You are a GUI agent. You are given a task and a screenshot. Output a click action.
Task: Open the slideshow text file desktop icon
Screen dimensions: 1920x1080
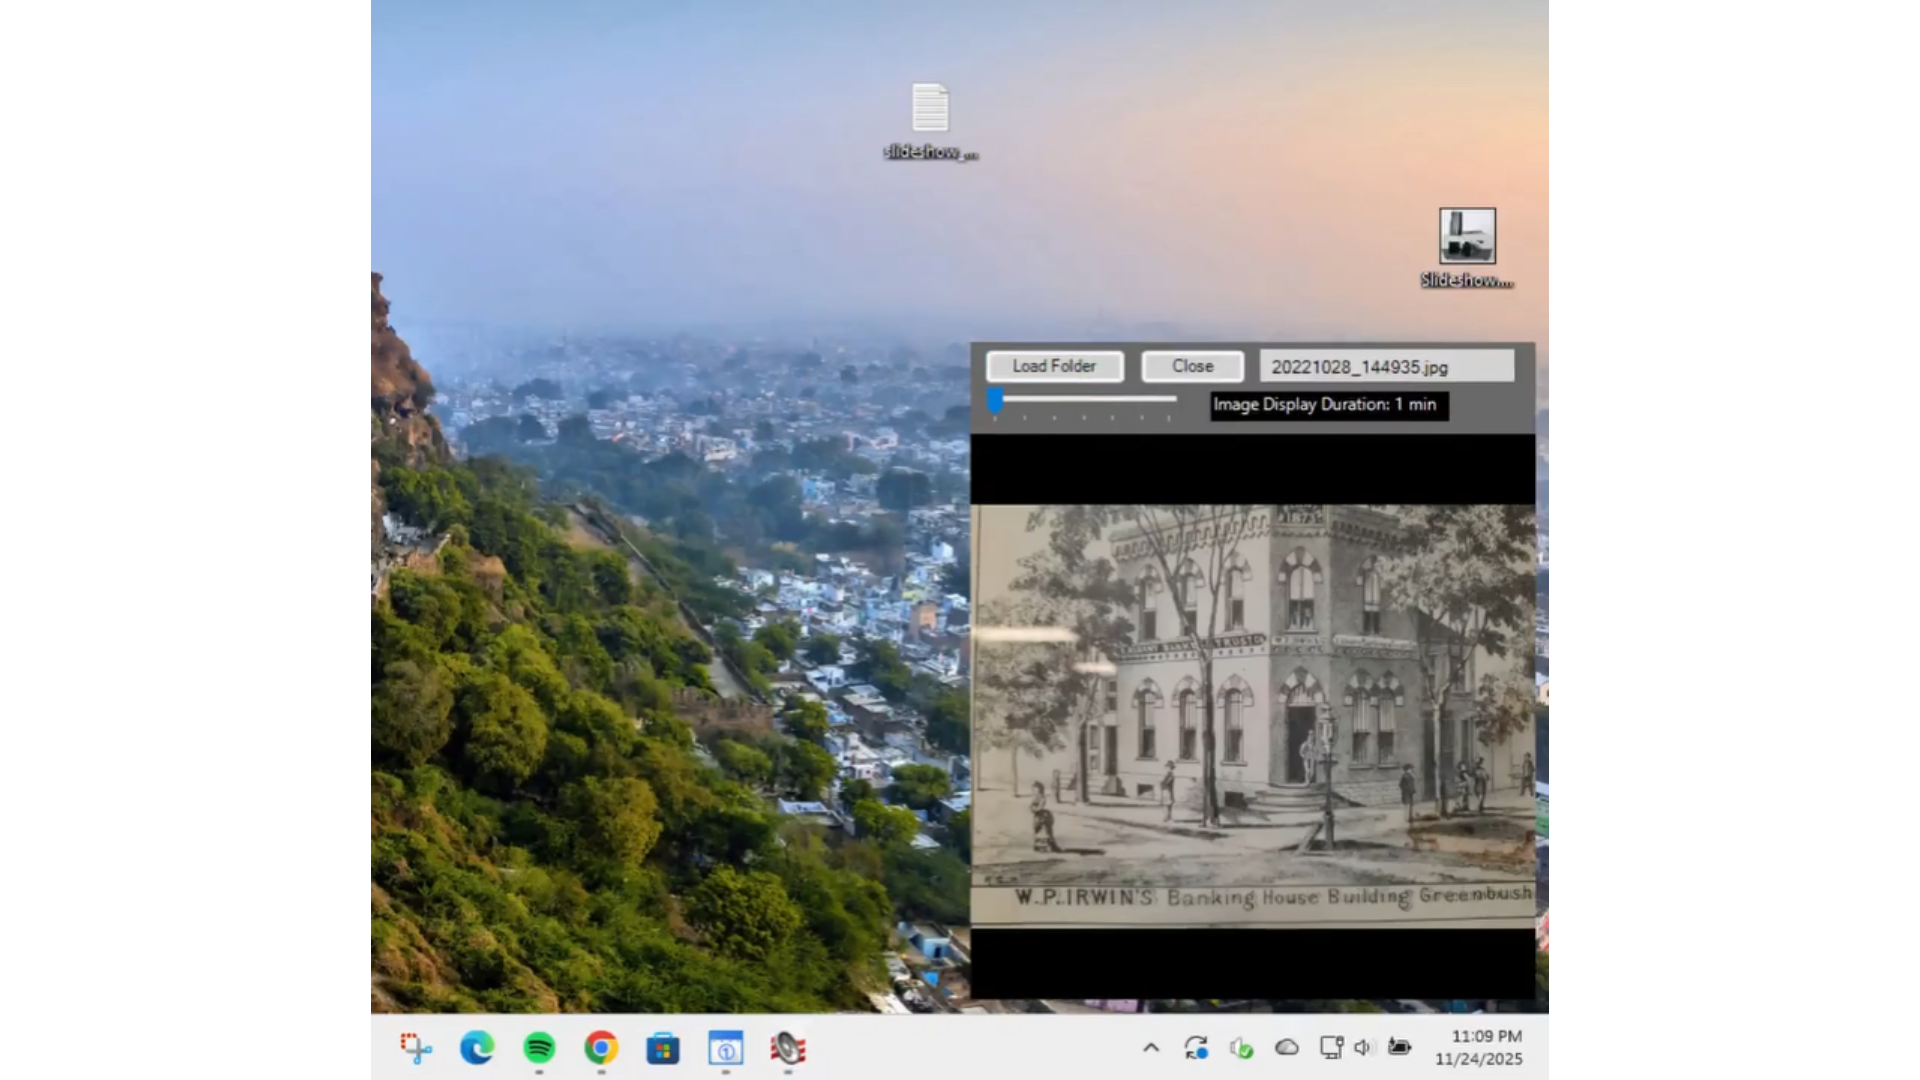tap(930, 109)
